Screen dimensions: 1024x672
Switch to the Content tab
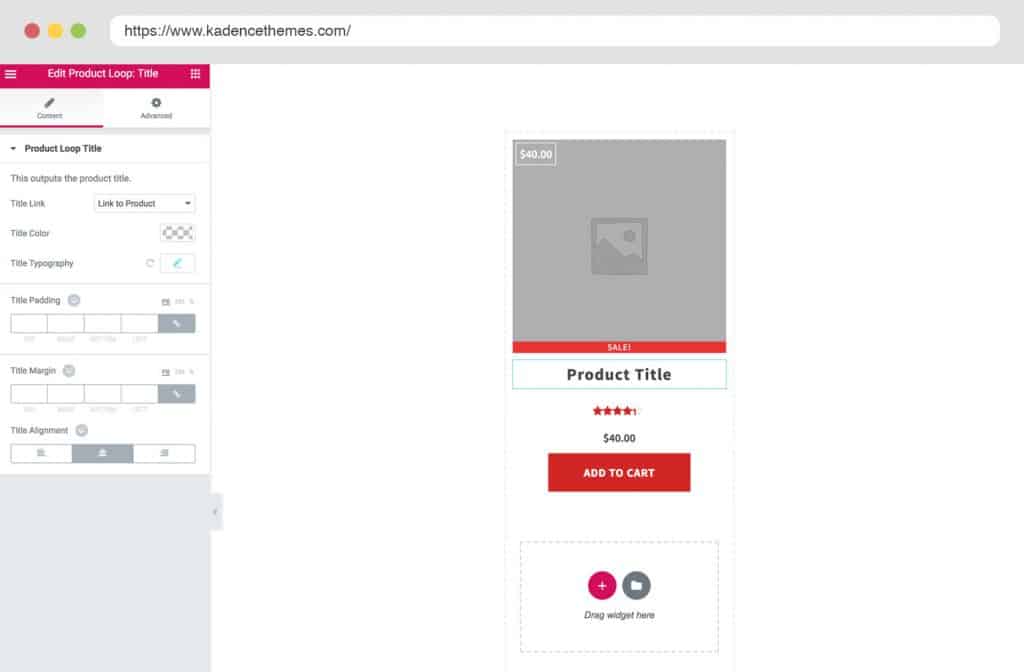click(50, 108)
